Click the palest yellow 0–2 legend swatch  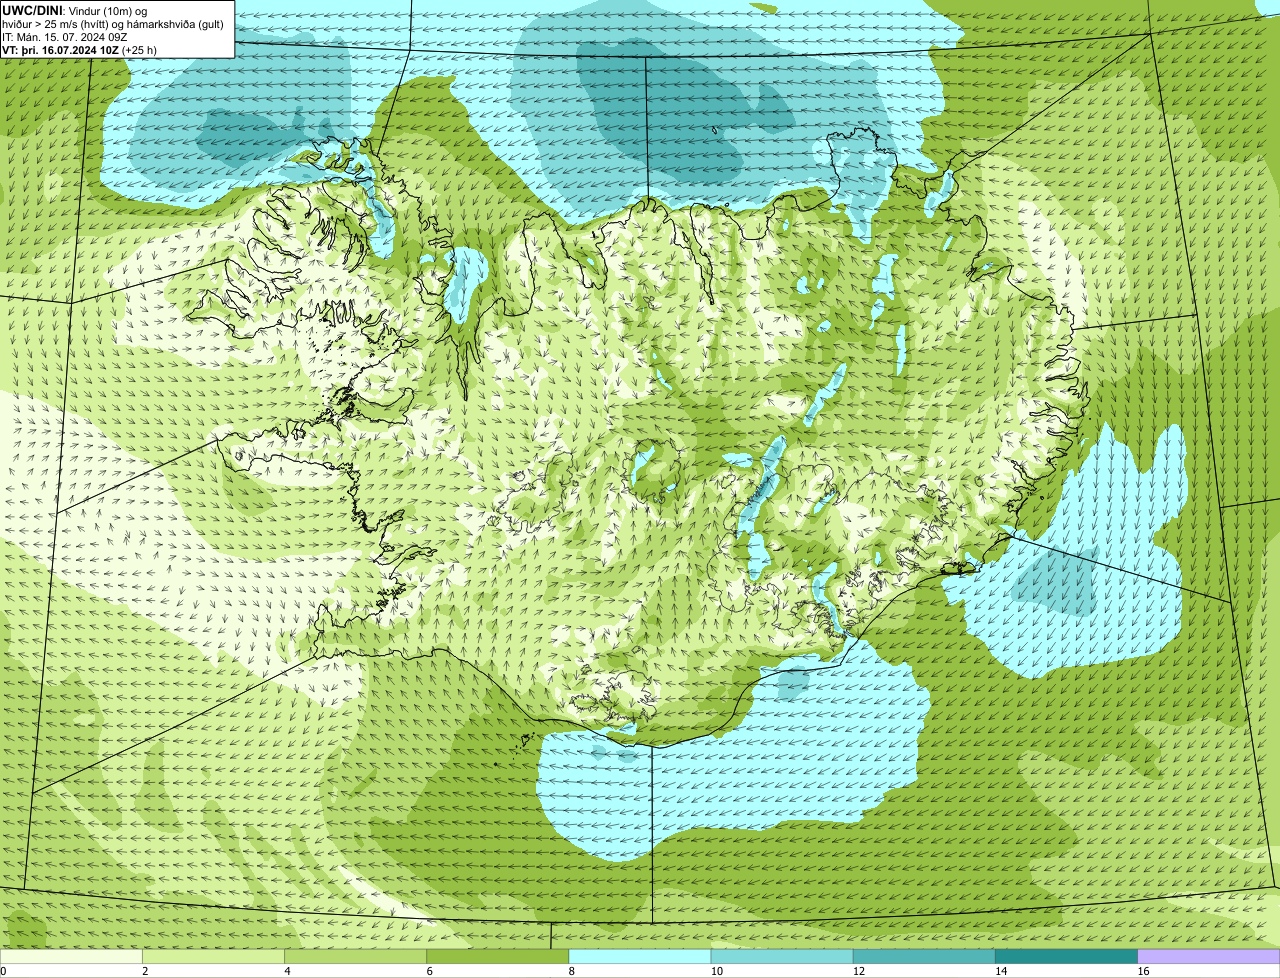pyautogui.click(x=71, y=956)
